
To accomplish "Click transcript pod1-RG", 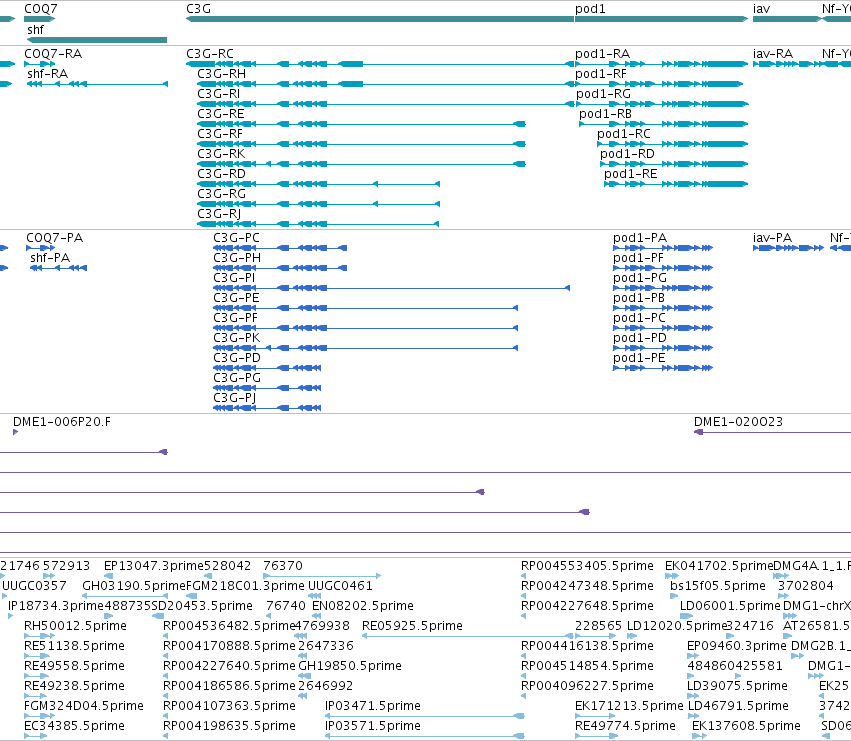I will (x=604, y=94).
